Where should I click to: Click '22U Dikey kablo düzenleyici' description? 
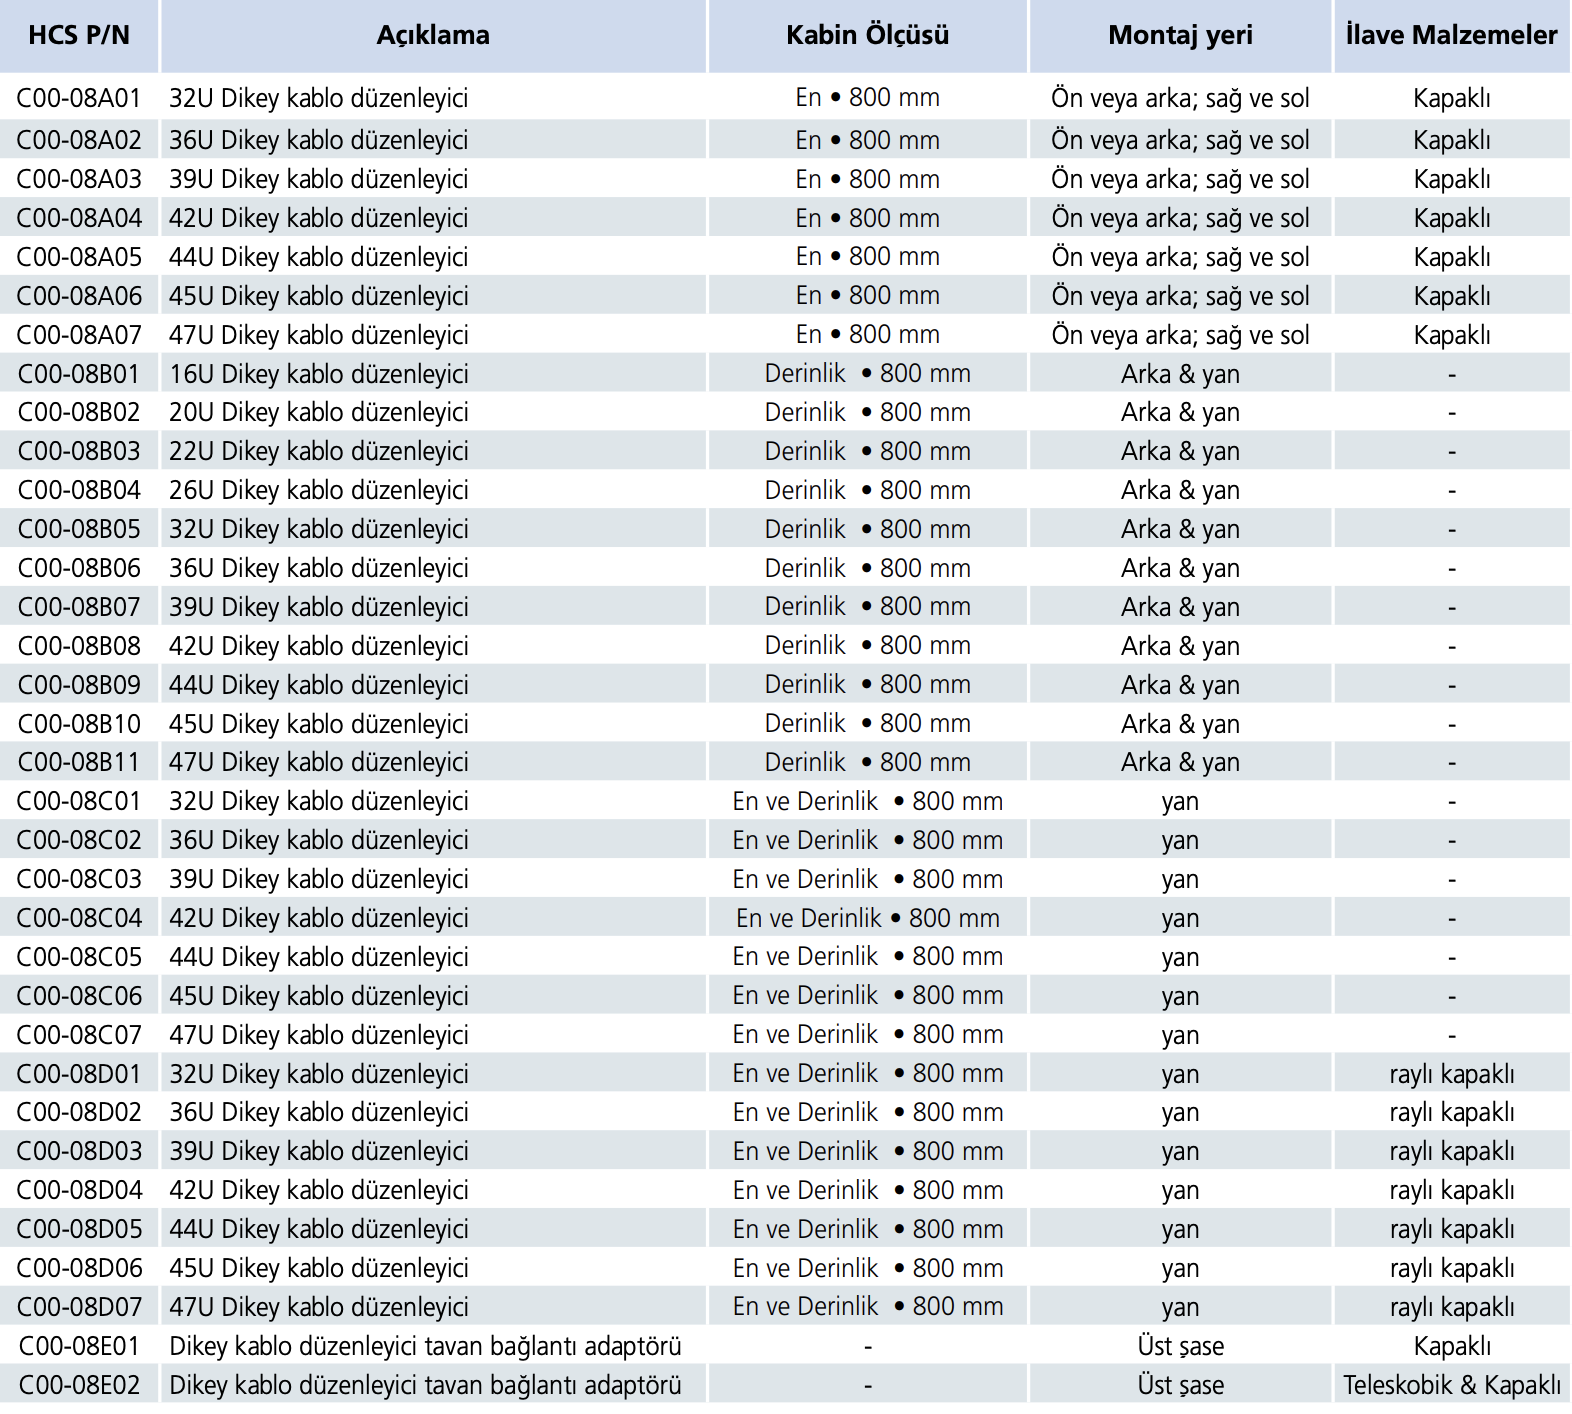[x=318, y=452]
